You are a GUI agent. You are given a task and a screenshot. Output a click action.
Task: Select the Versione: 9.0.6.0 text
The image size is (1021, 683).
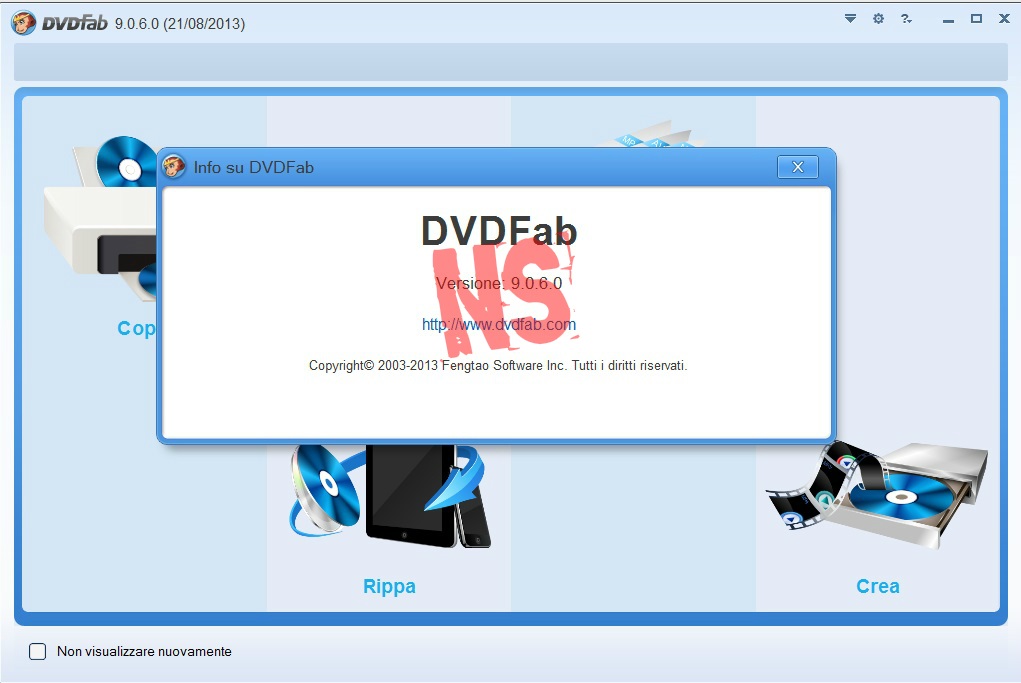click(499, 283)
